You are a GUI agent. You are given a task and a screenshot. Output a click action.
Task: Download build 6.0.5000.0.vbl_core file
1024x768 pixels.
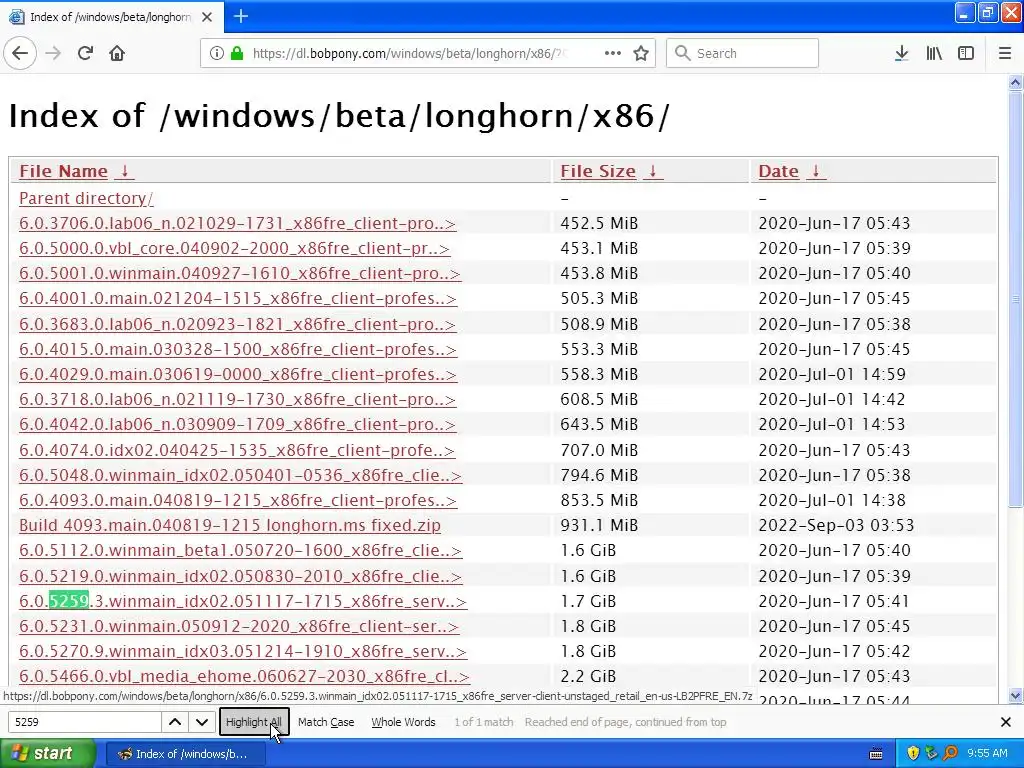[x=234, y=248]
